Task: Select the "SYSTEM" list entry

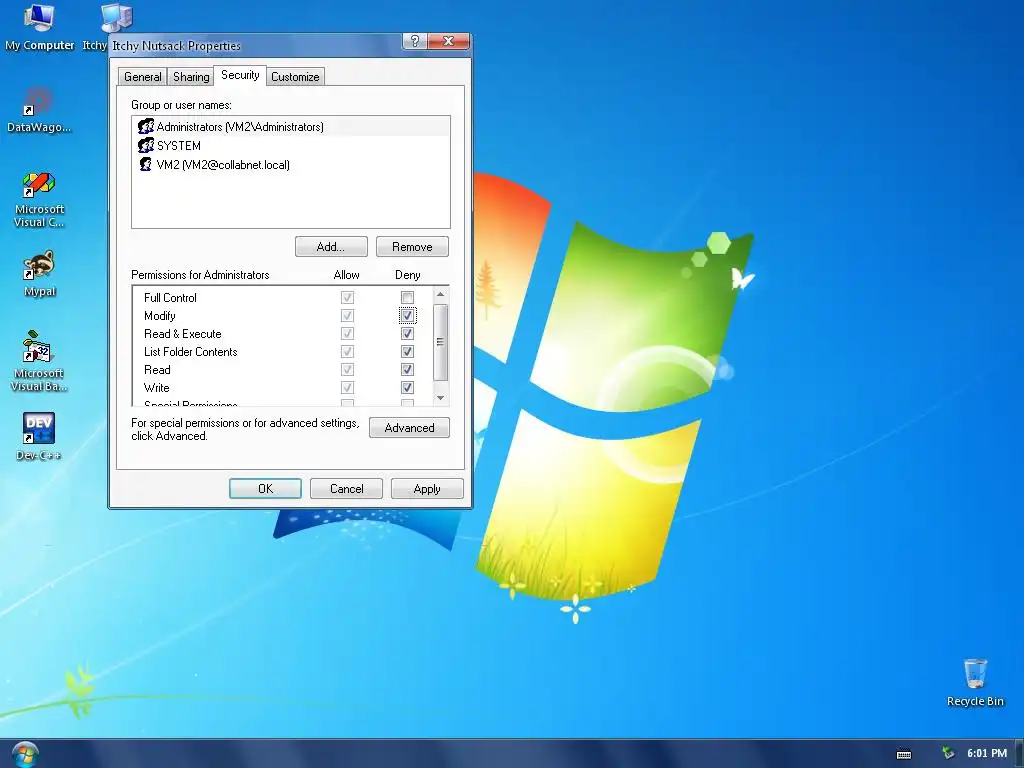Action: 291,145
